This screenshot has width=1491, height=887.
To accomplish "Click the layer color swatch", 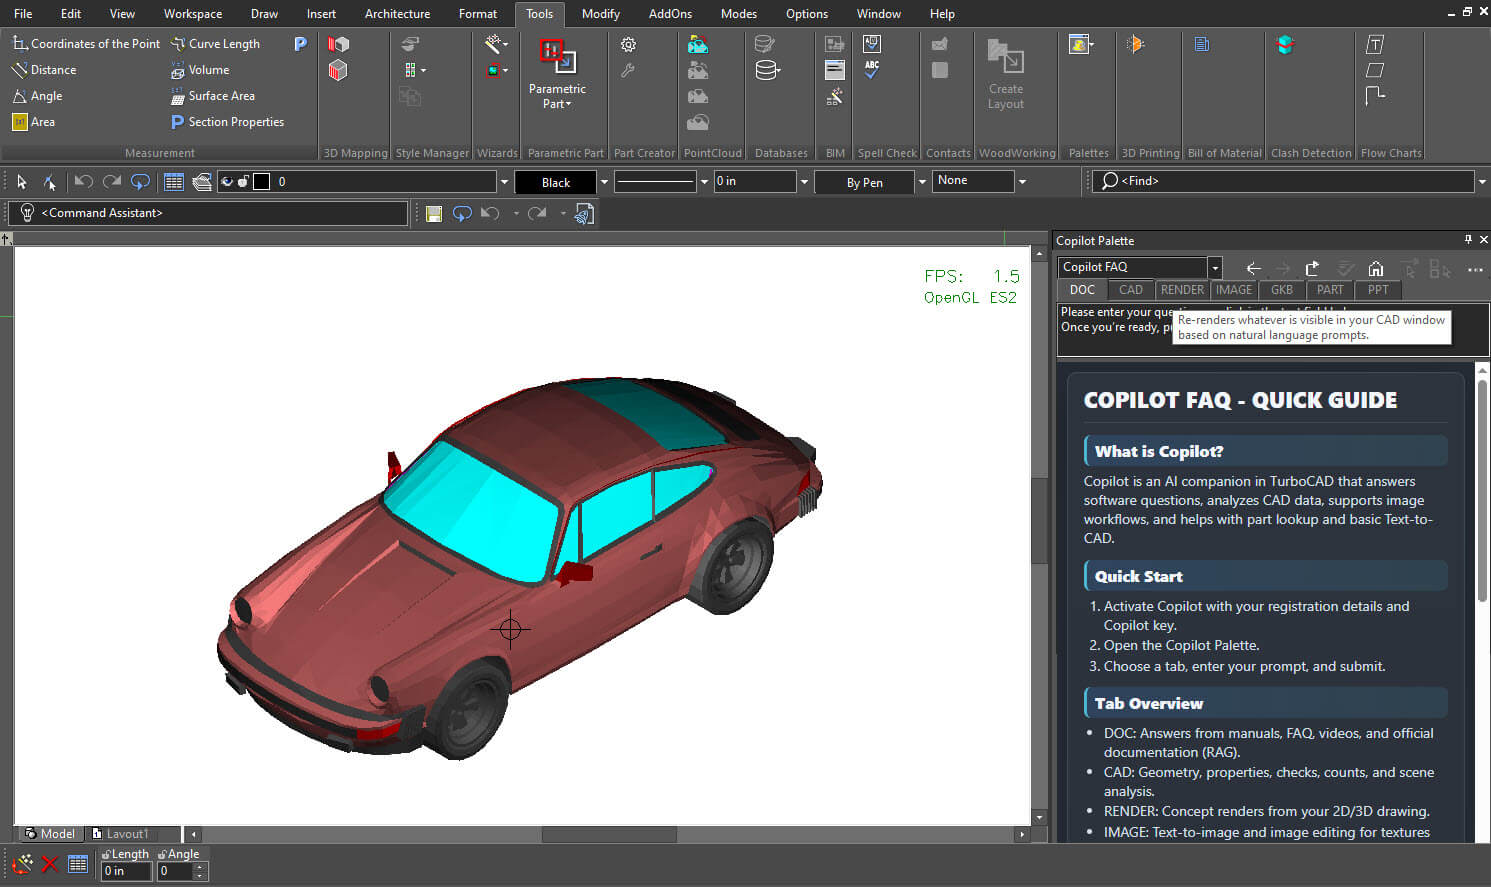I will click(261, 182).
